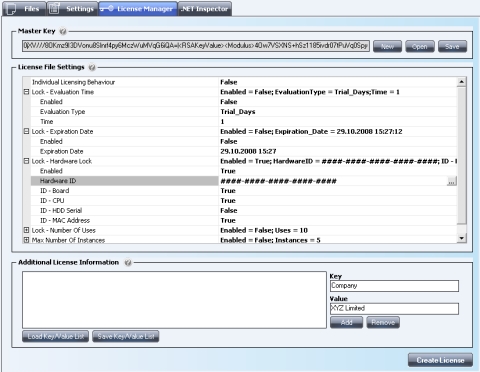Click the key icon on License Manager tab
Viewport: 480px width, 372px height.
107,9
